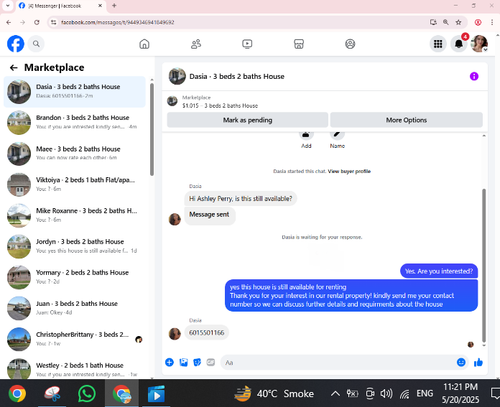Bookmark this page star icon
The image size is (500, 407).
(x=459, y=22)
